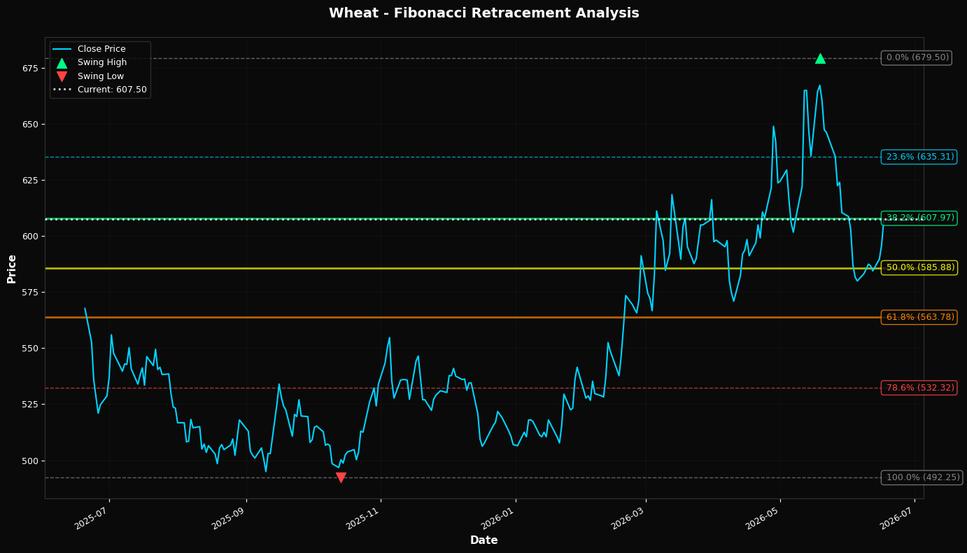Click the cyan line sample in the legend

tap(62, 49)
